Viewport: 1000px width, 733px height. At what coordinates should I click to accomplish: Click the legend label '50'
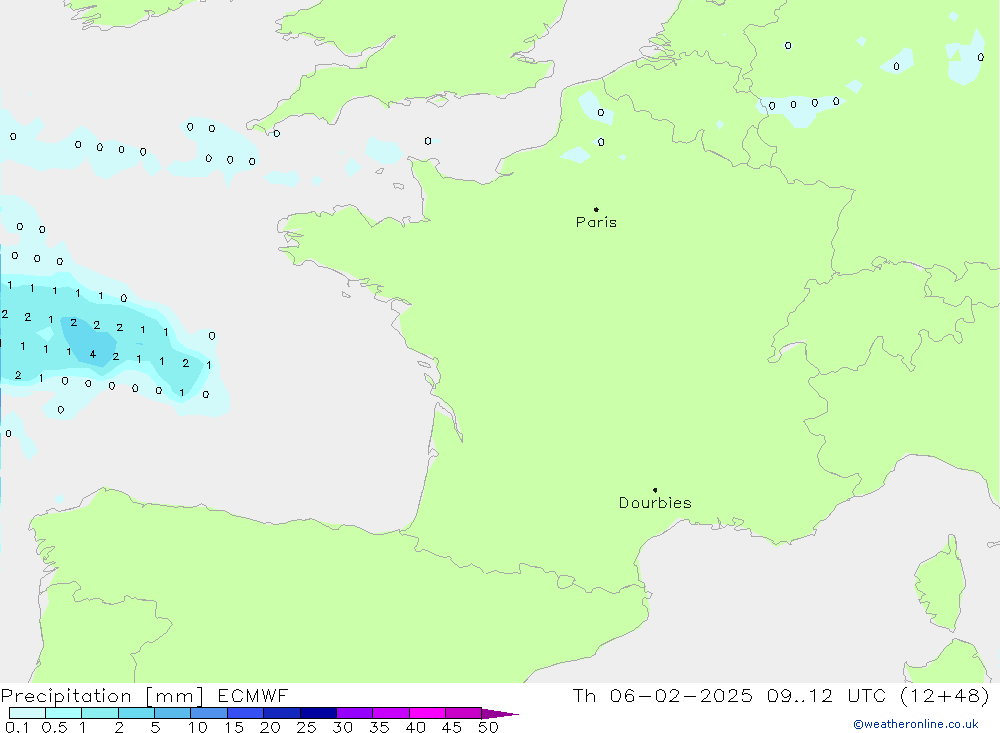click(488, 727)
